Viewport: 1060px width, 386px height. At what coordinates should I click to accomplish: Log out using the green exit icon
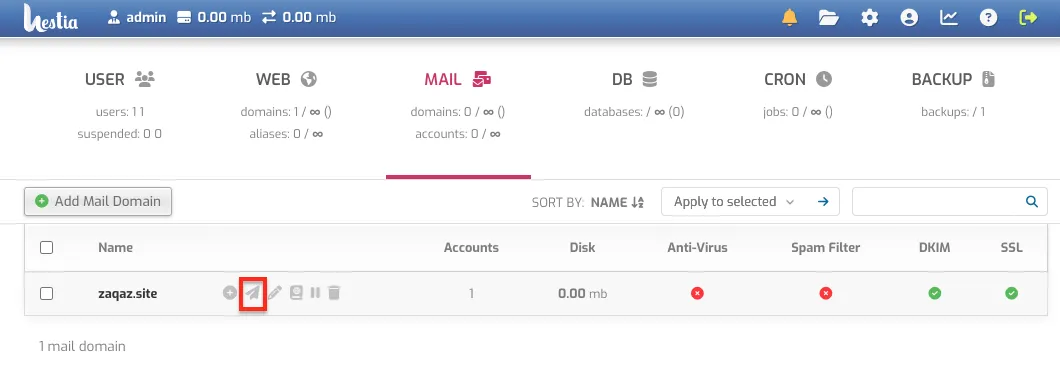[x=1028, y=18]
